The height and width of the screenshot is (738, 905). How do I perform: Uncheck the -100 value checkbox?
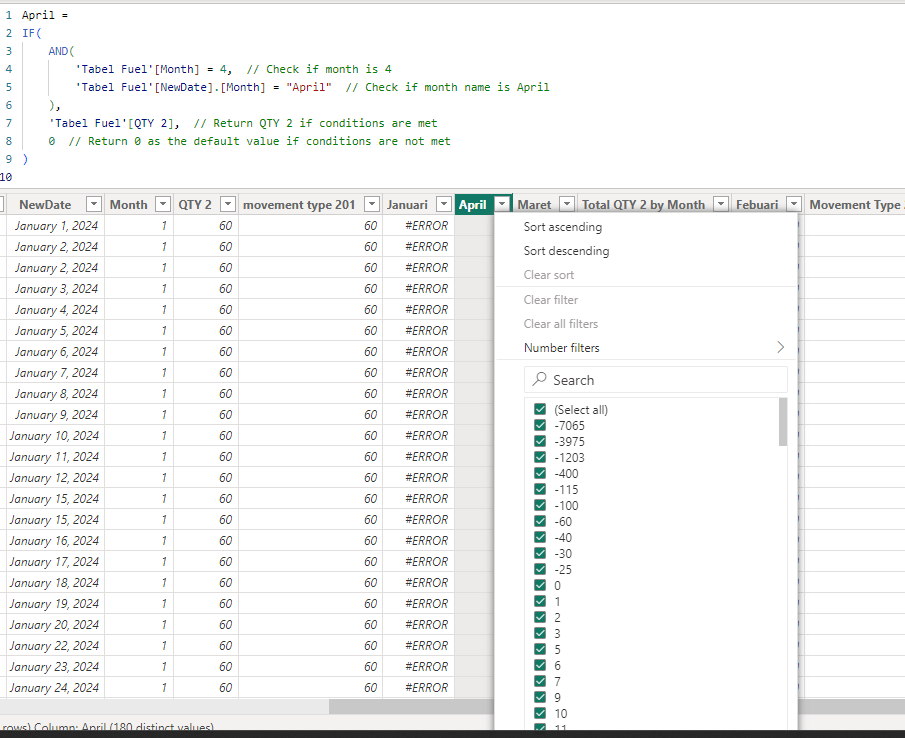coord(540,505)
